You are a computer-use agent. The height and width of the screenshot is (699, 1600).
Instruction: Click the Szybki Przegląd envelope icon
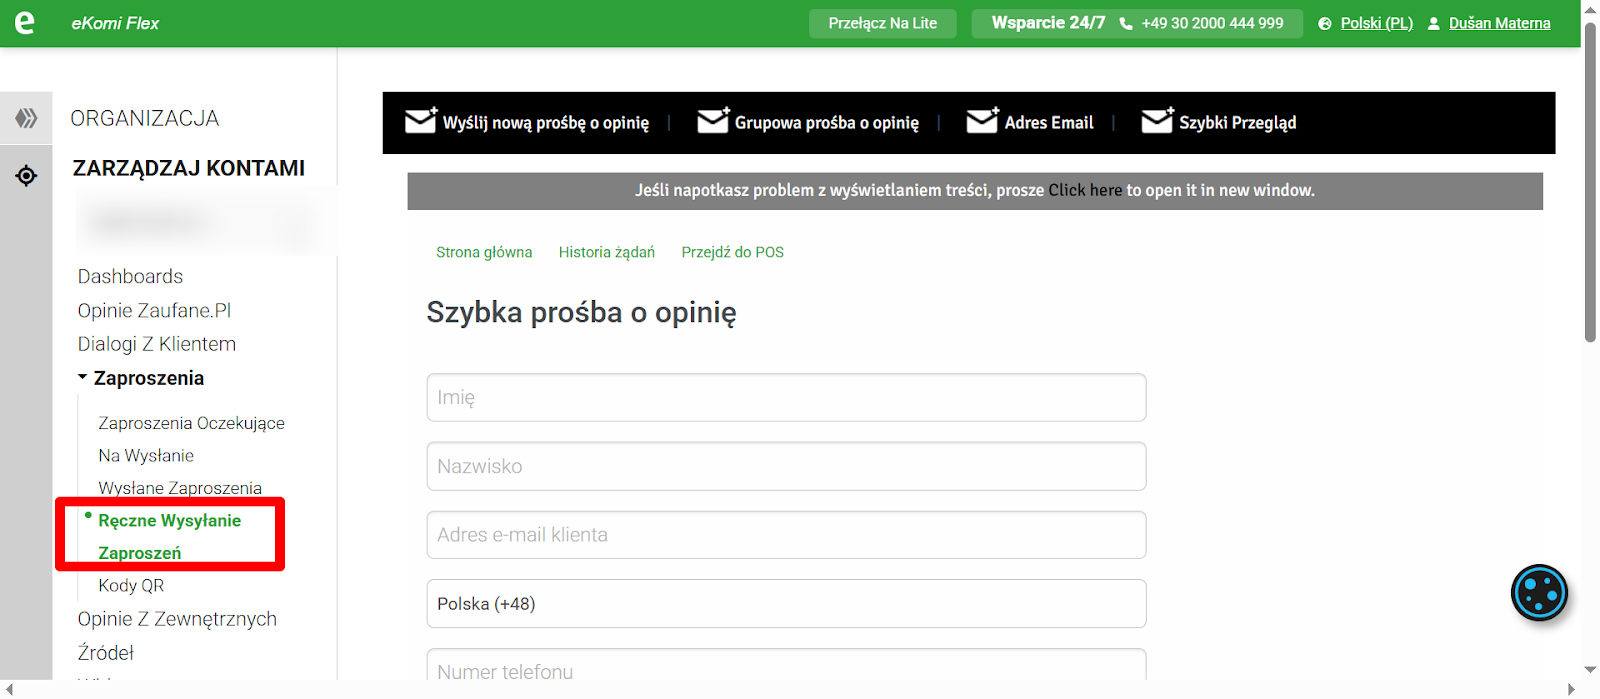pyautogui.click(x=1157, y=121)
